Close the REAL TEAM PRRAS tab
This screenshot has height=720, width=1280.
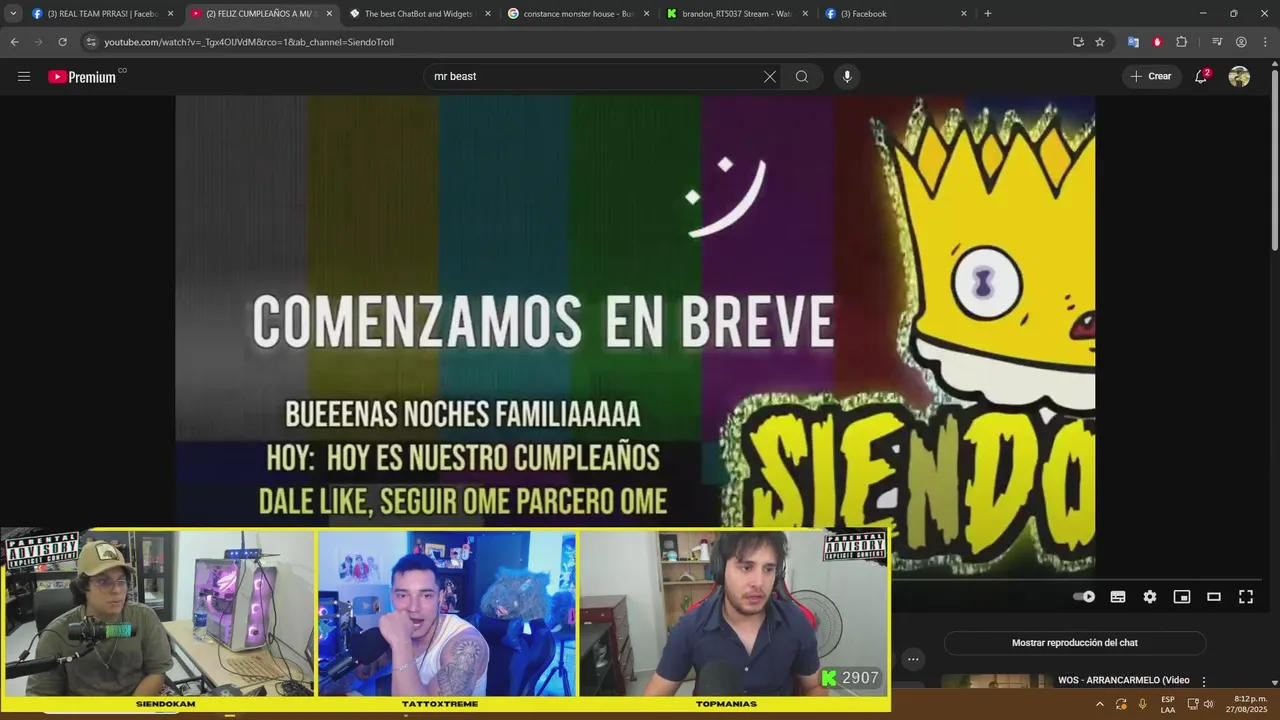(x=170, y=14)
